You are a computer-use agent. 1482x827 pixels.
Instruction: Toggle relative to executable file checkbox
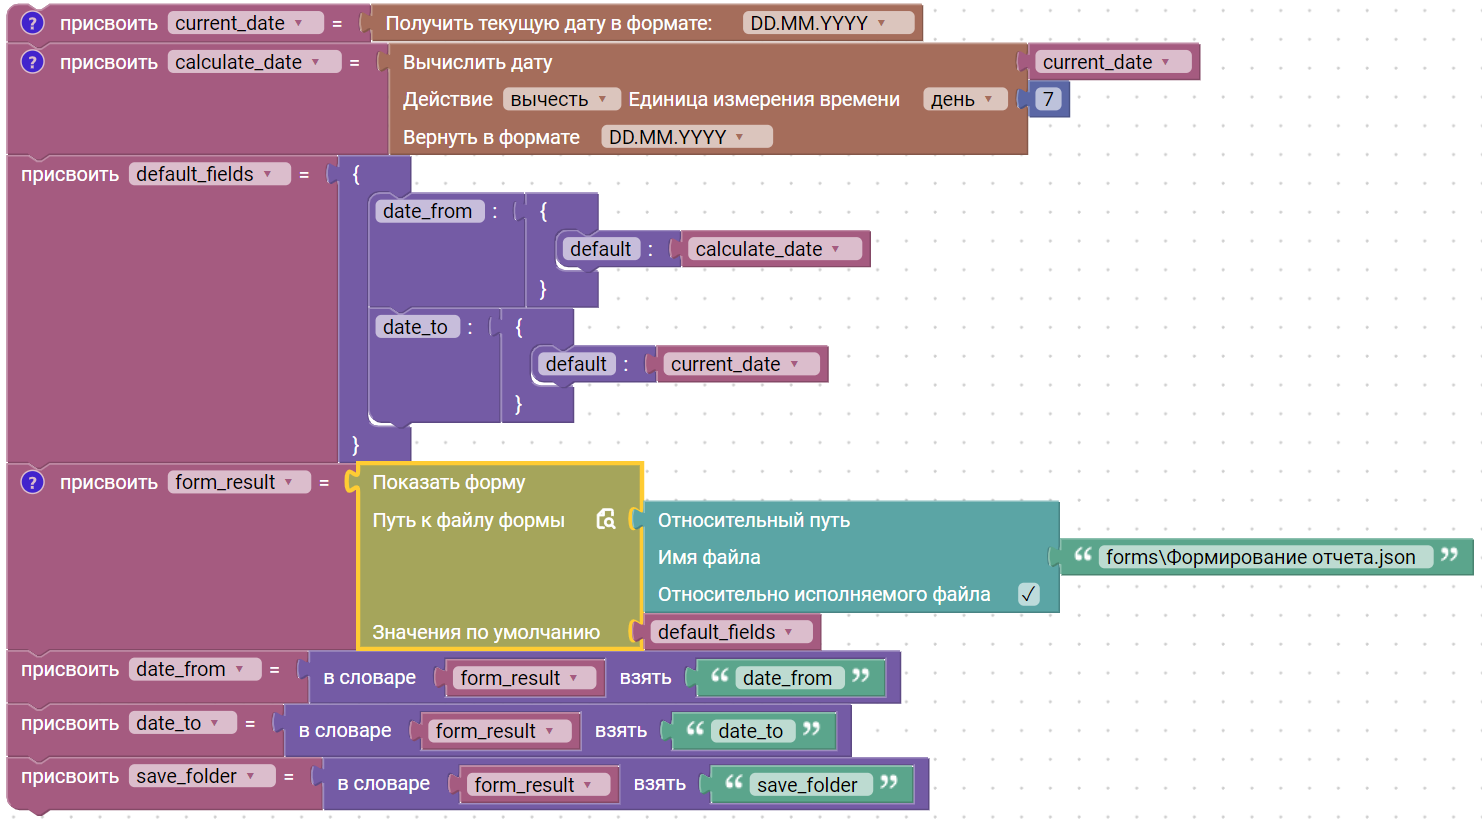coord(1028,594)
